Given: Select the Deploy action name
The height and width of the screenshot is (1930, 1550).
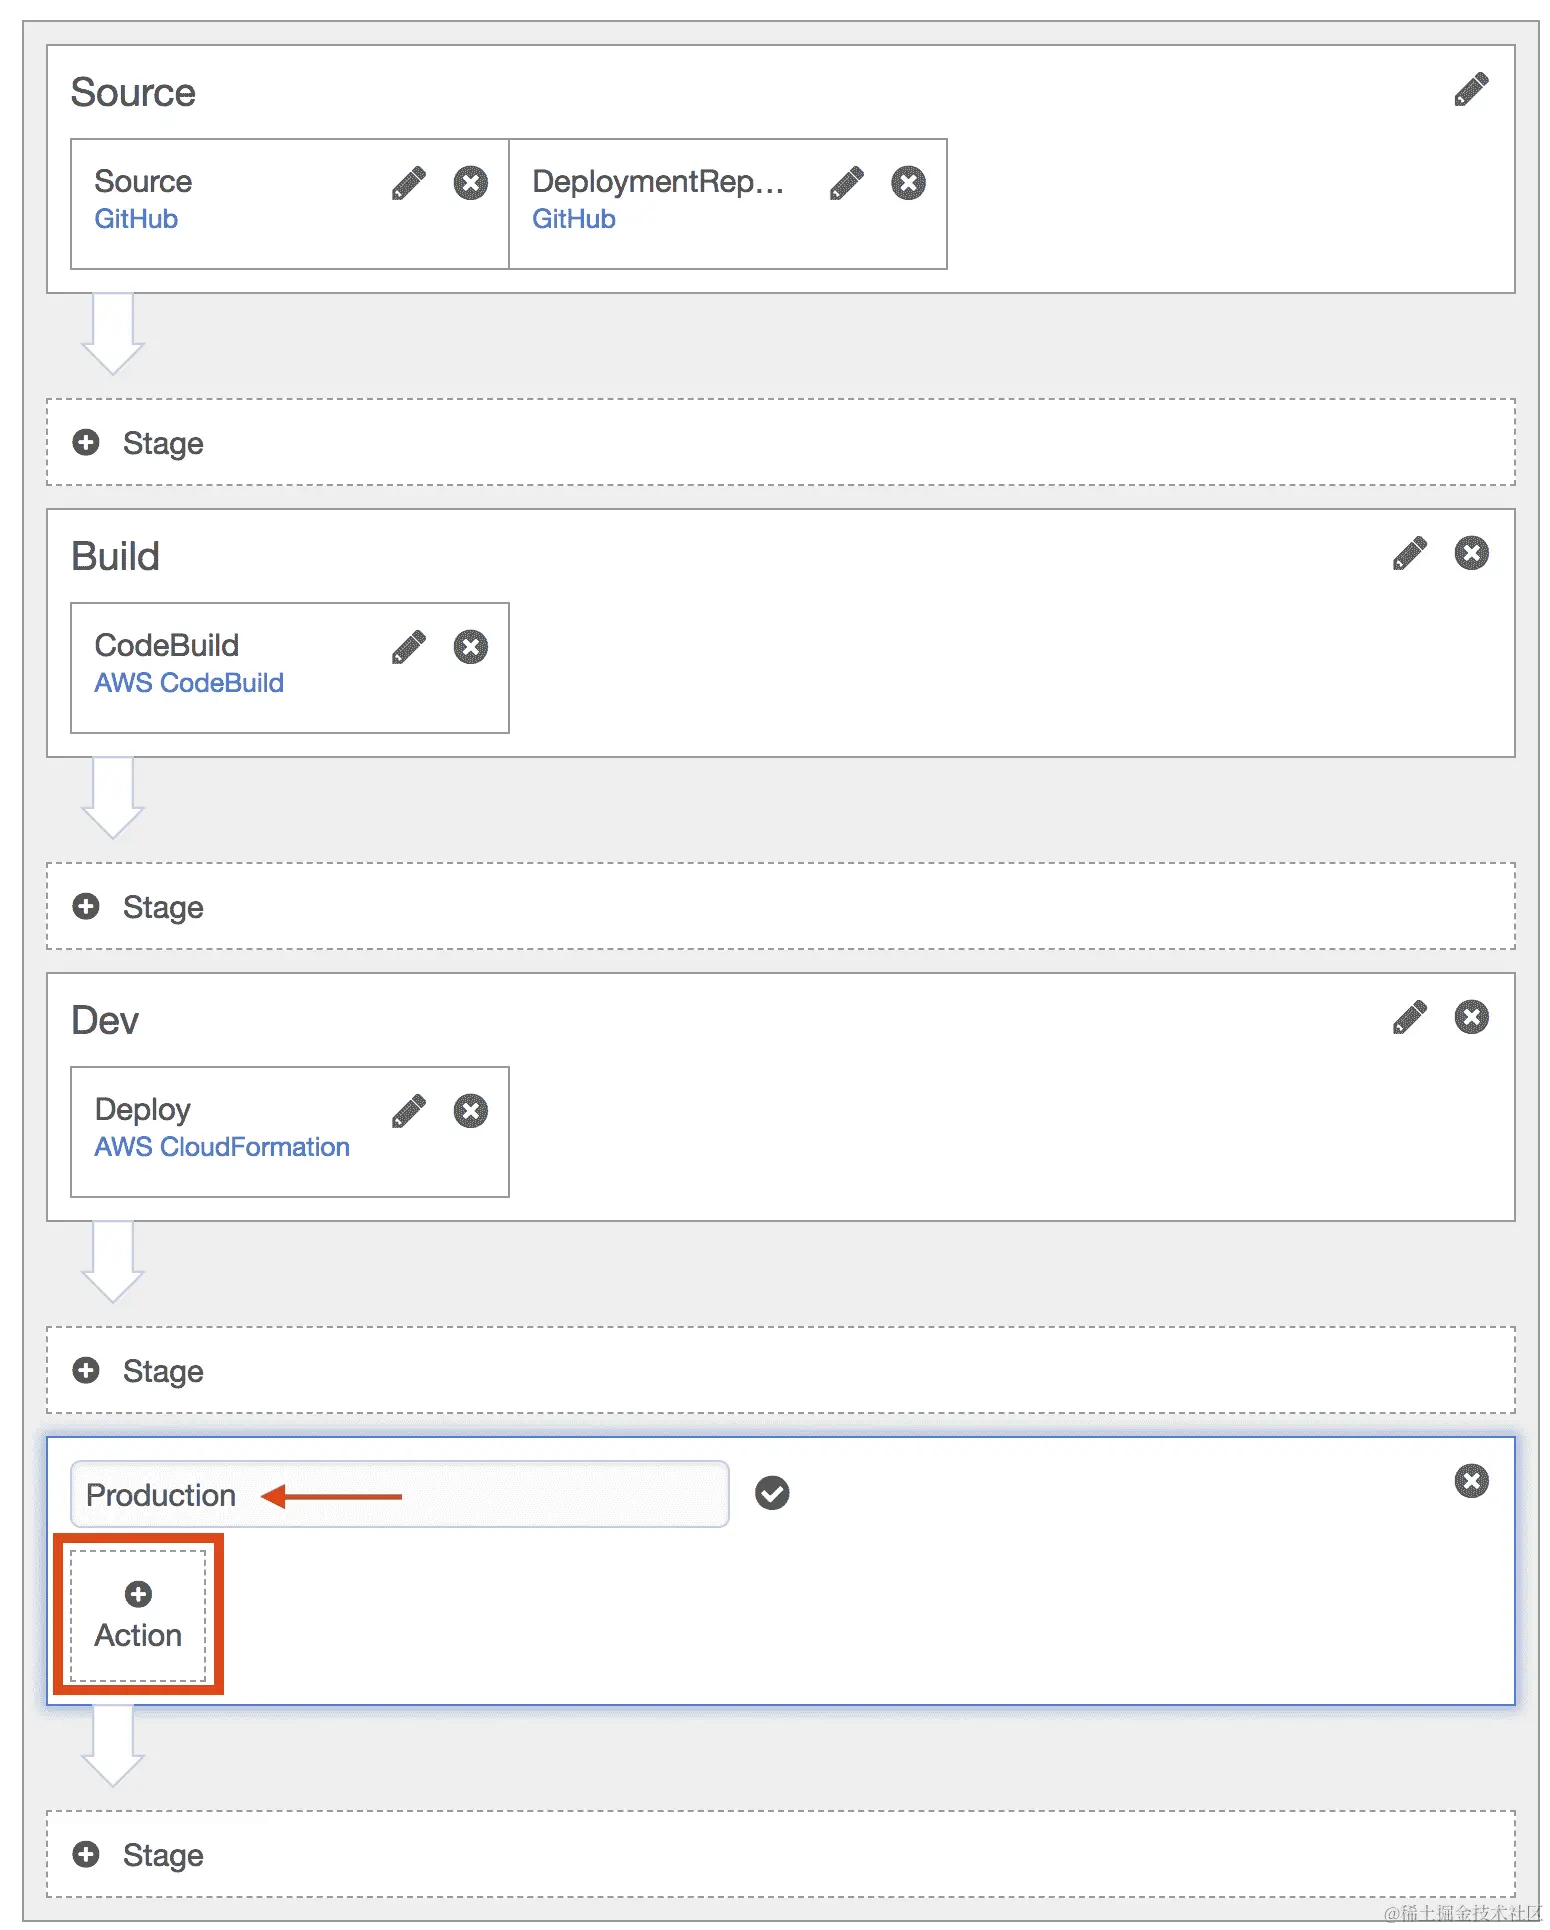Looking at the screenshot, I should click(x=143, y=1109).
